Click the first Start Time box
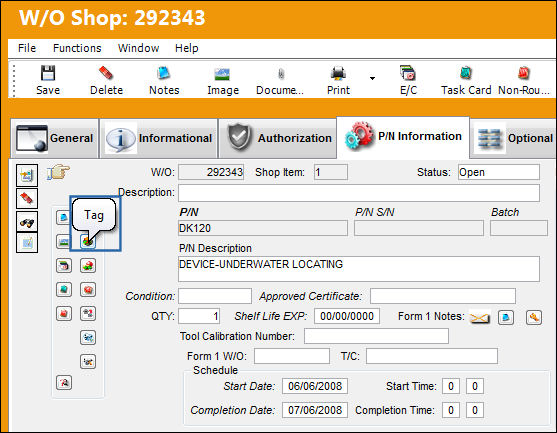The width and height of the screenshot is (557, 433). (x=451, y=386)
